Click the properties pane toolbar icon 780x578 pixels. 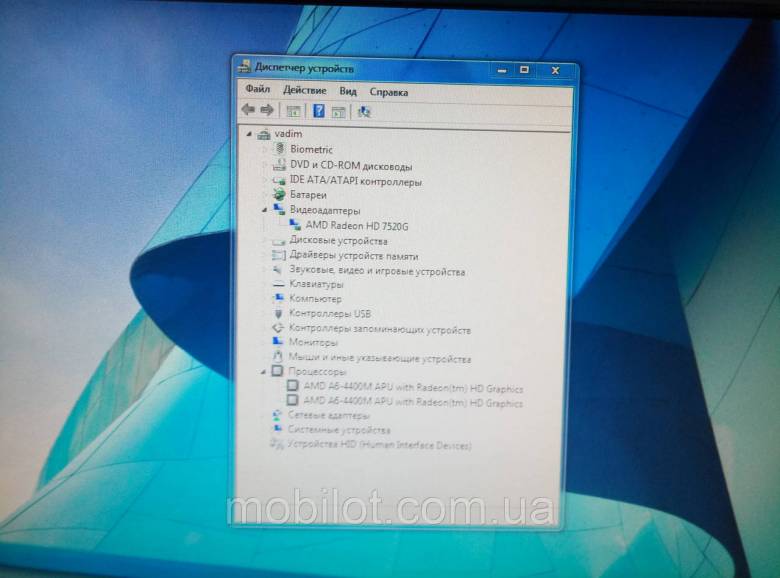[x=339, y=112]
